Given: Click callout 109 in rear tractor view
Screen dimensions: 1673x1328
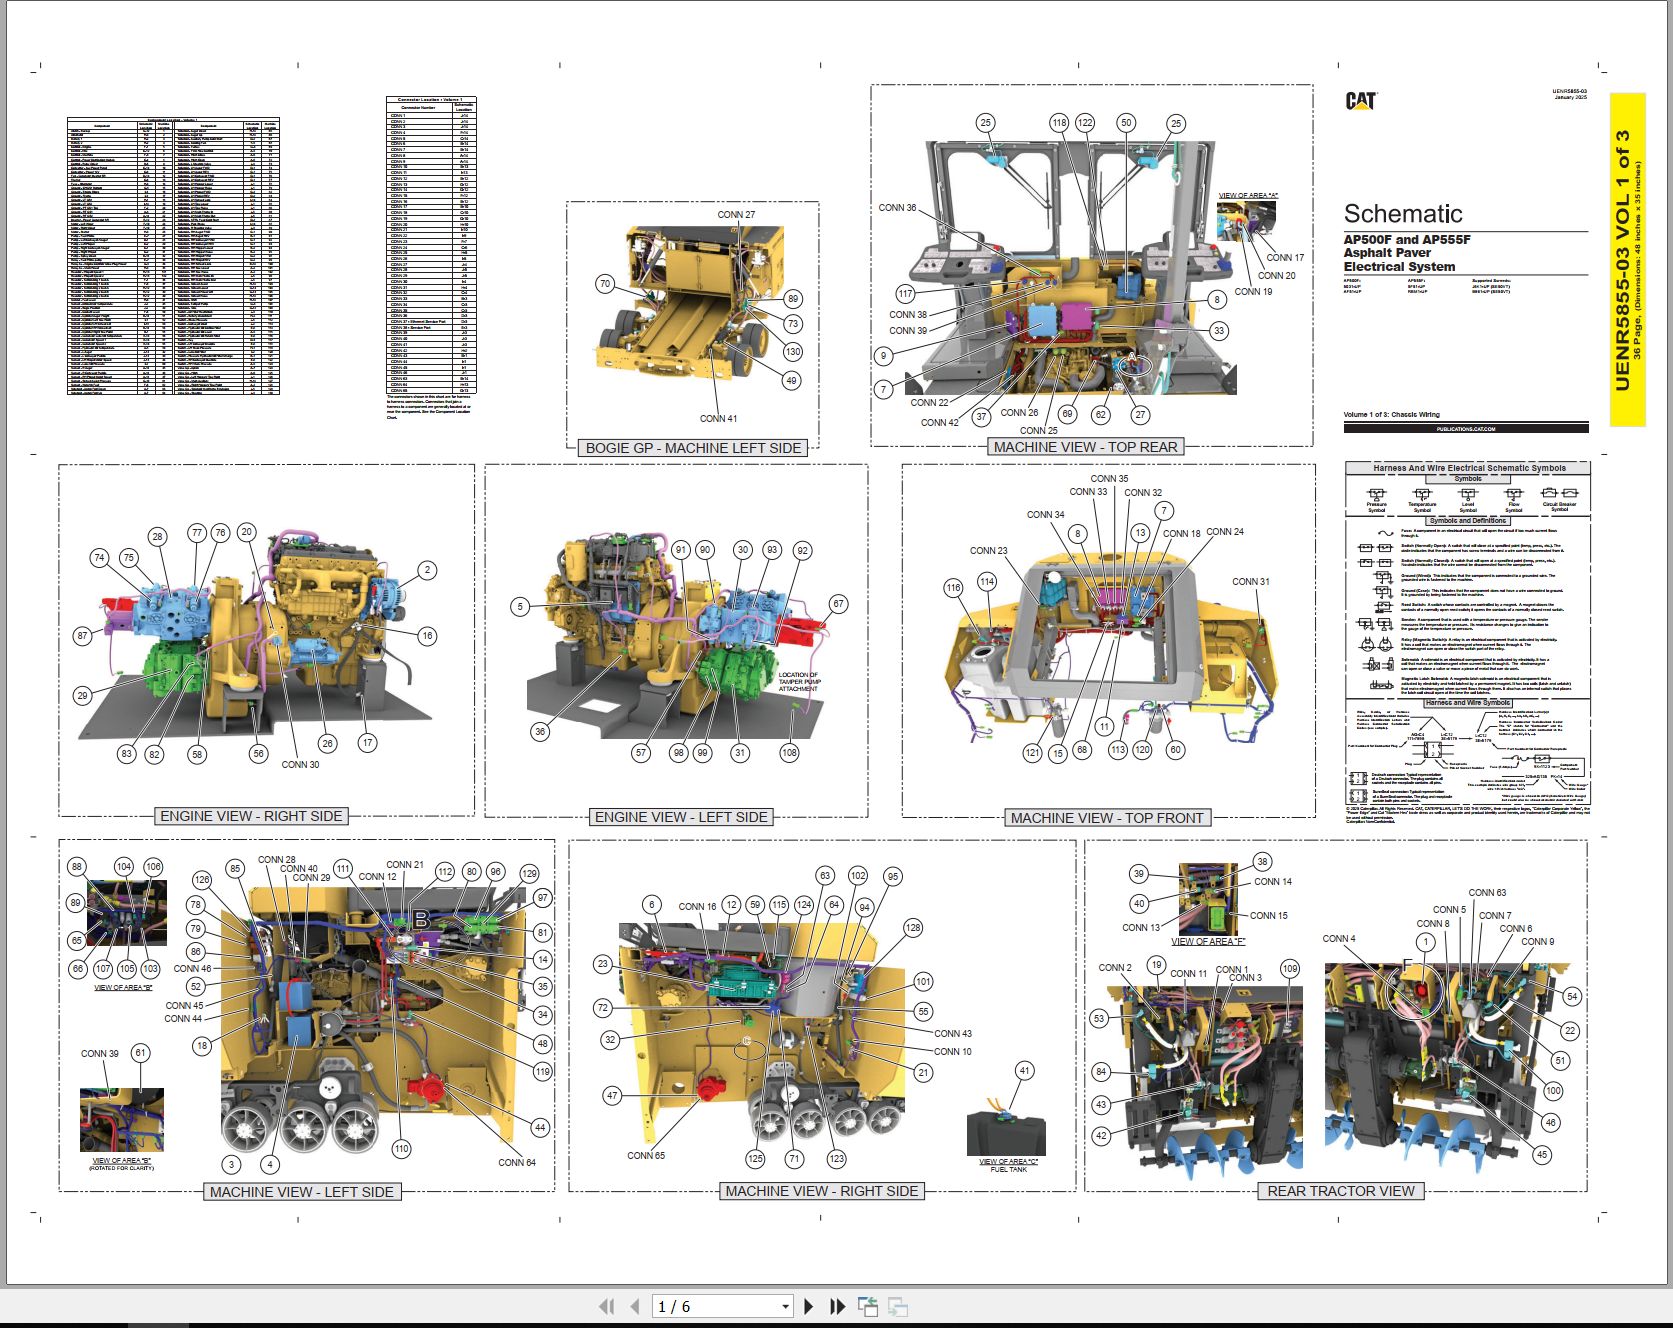Looking at the screenshot, I should tap(1290, 968).
